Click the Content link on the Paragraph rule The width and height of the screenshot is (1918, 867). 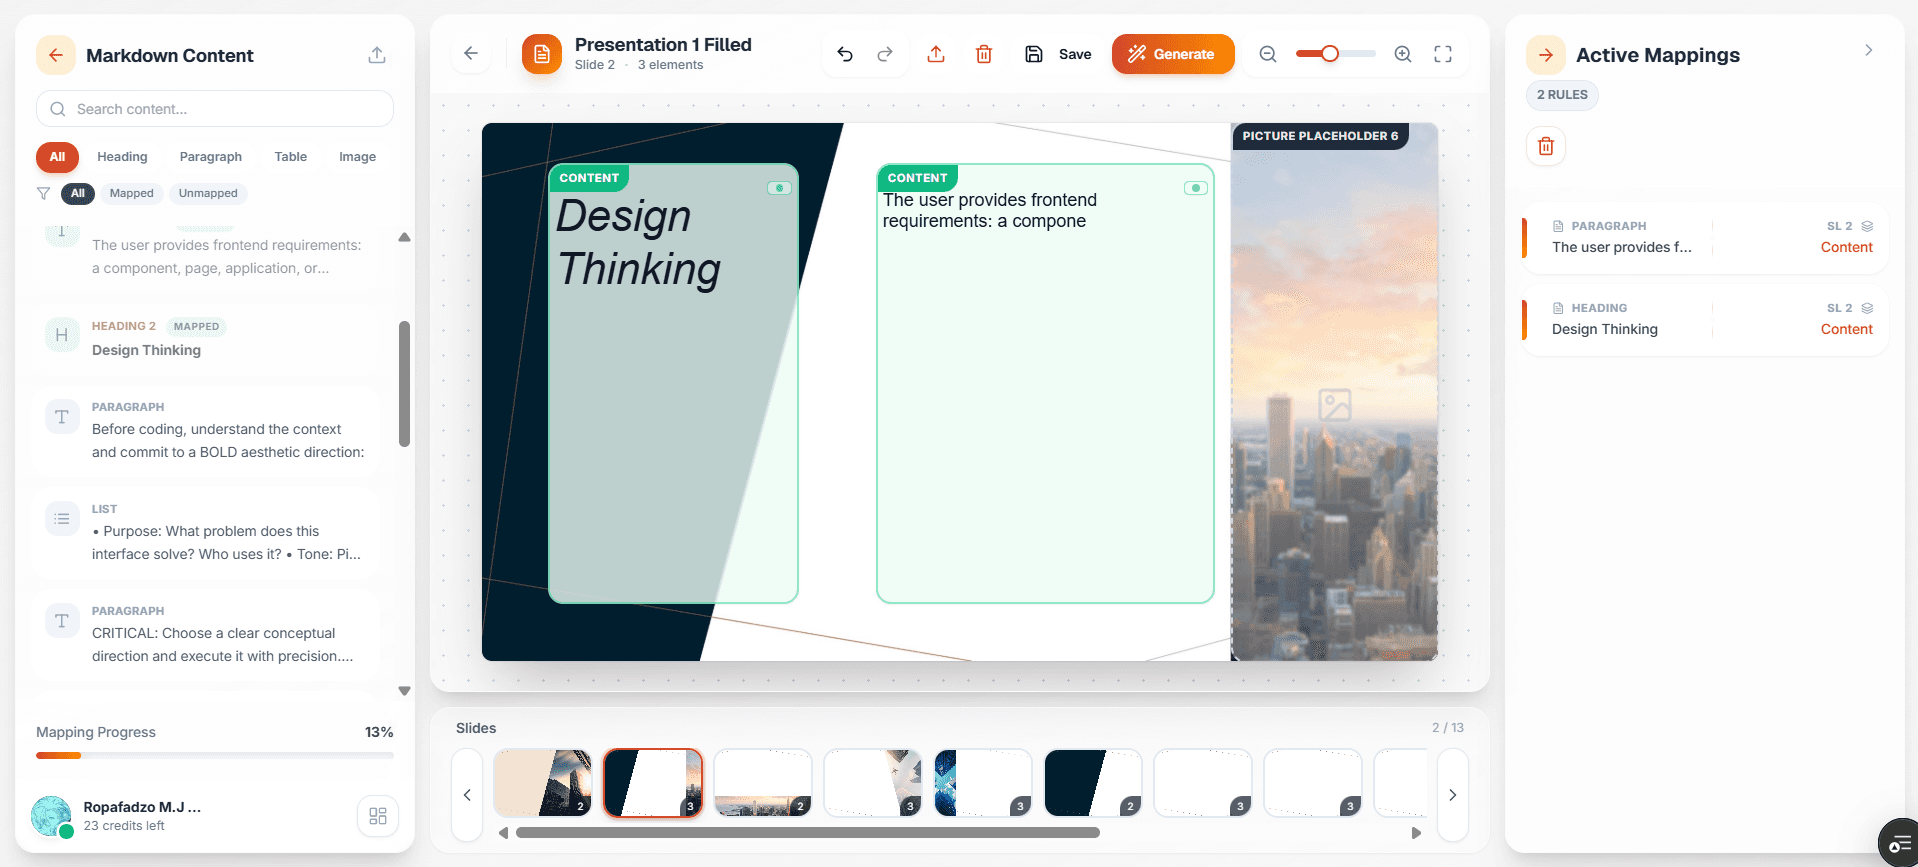[1846, 247]
